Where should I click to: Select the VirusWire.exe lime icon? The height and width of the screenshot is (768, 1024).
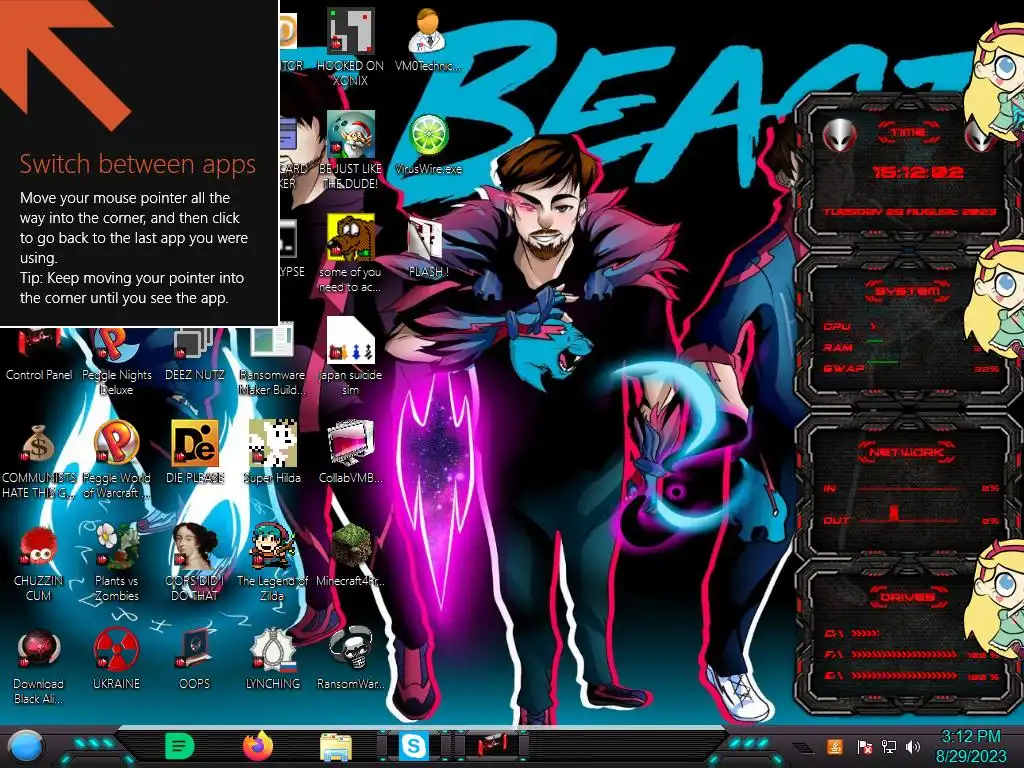pyautogui.click(x=428, y=144)
